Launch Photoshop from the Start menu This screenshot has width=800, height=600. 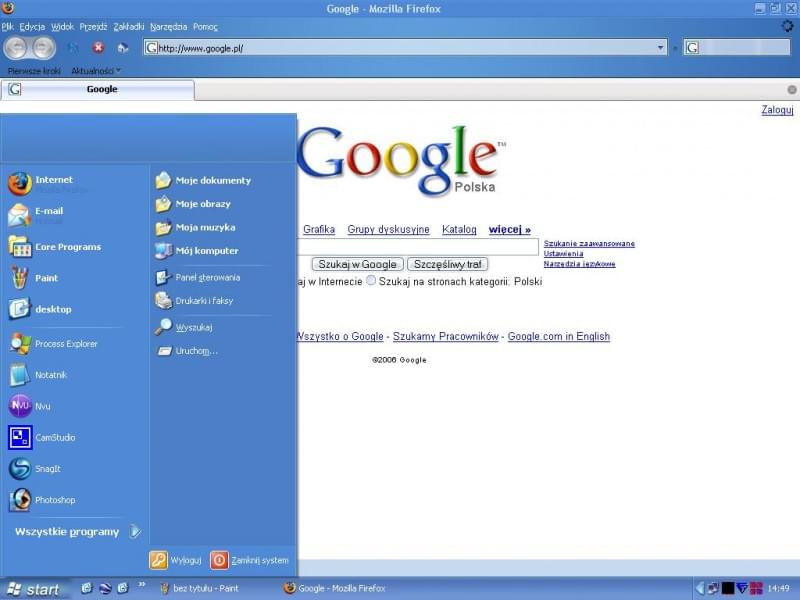(x=42, y=499)
